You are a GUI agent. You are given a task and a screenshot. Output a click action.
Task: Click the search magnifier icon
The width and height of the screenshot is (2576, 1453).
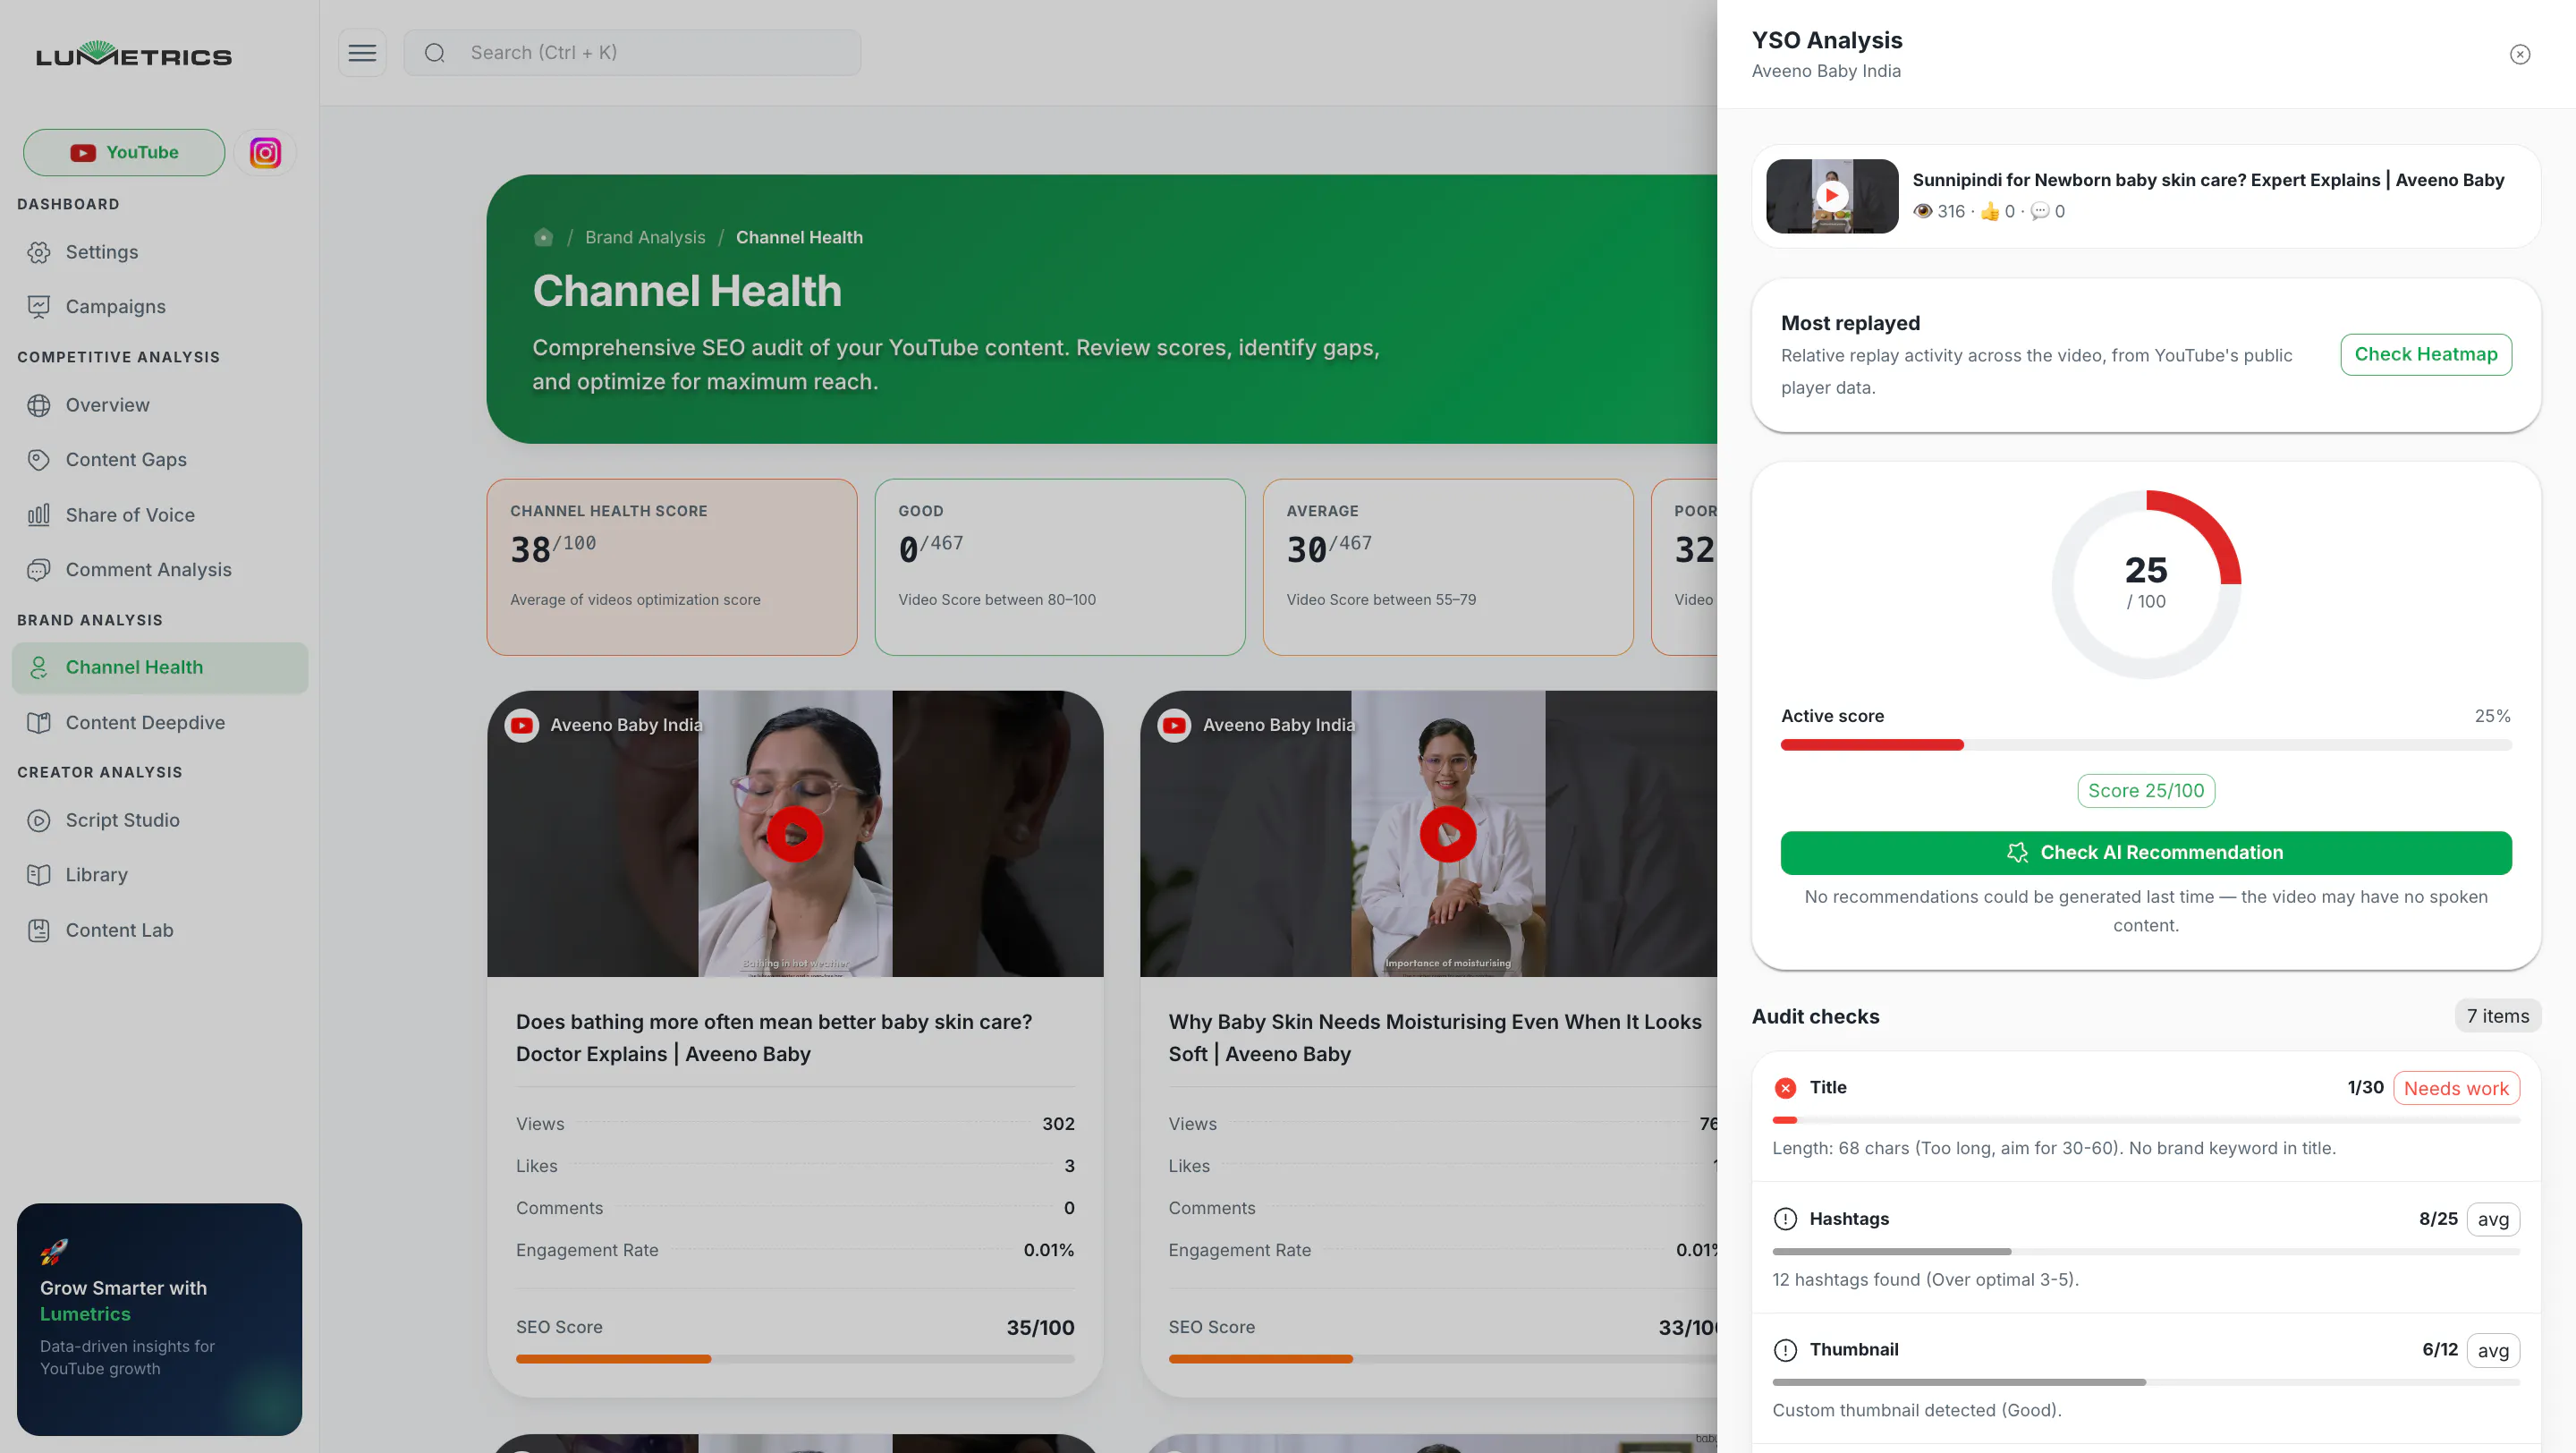434,53
